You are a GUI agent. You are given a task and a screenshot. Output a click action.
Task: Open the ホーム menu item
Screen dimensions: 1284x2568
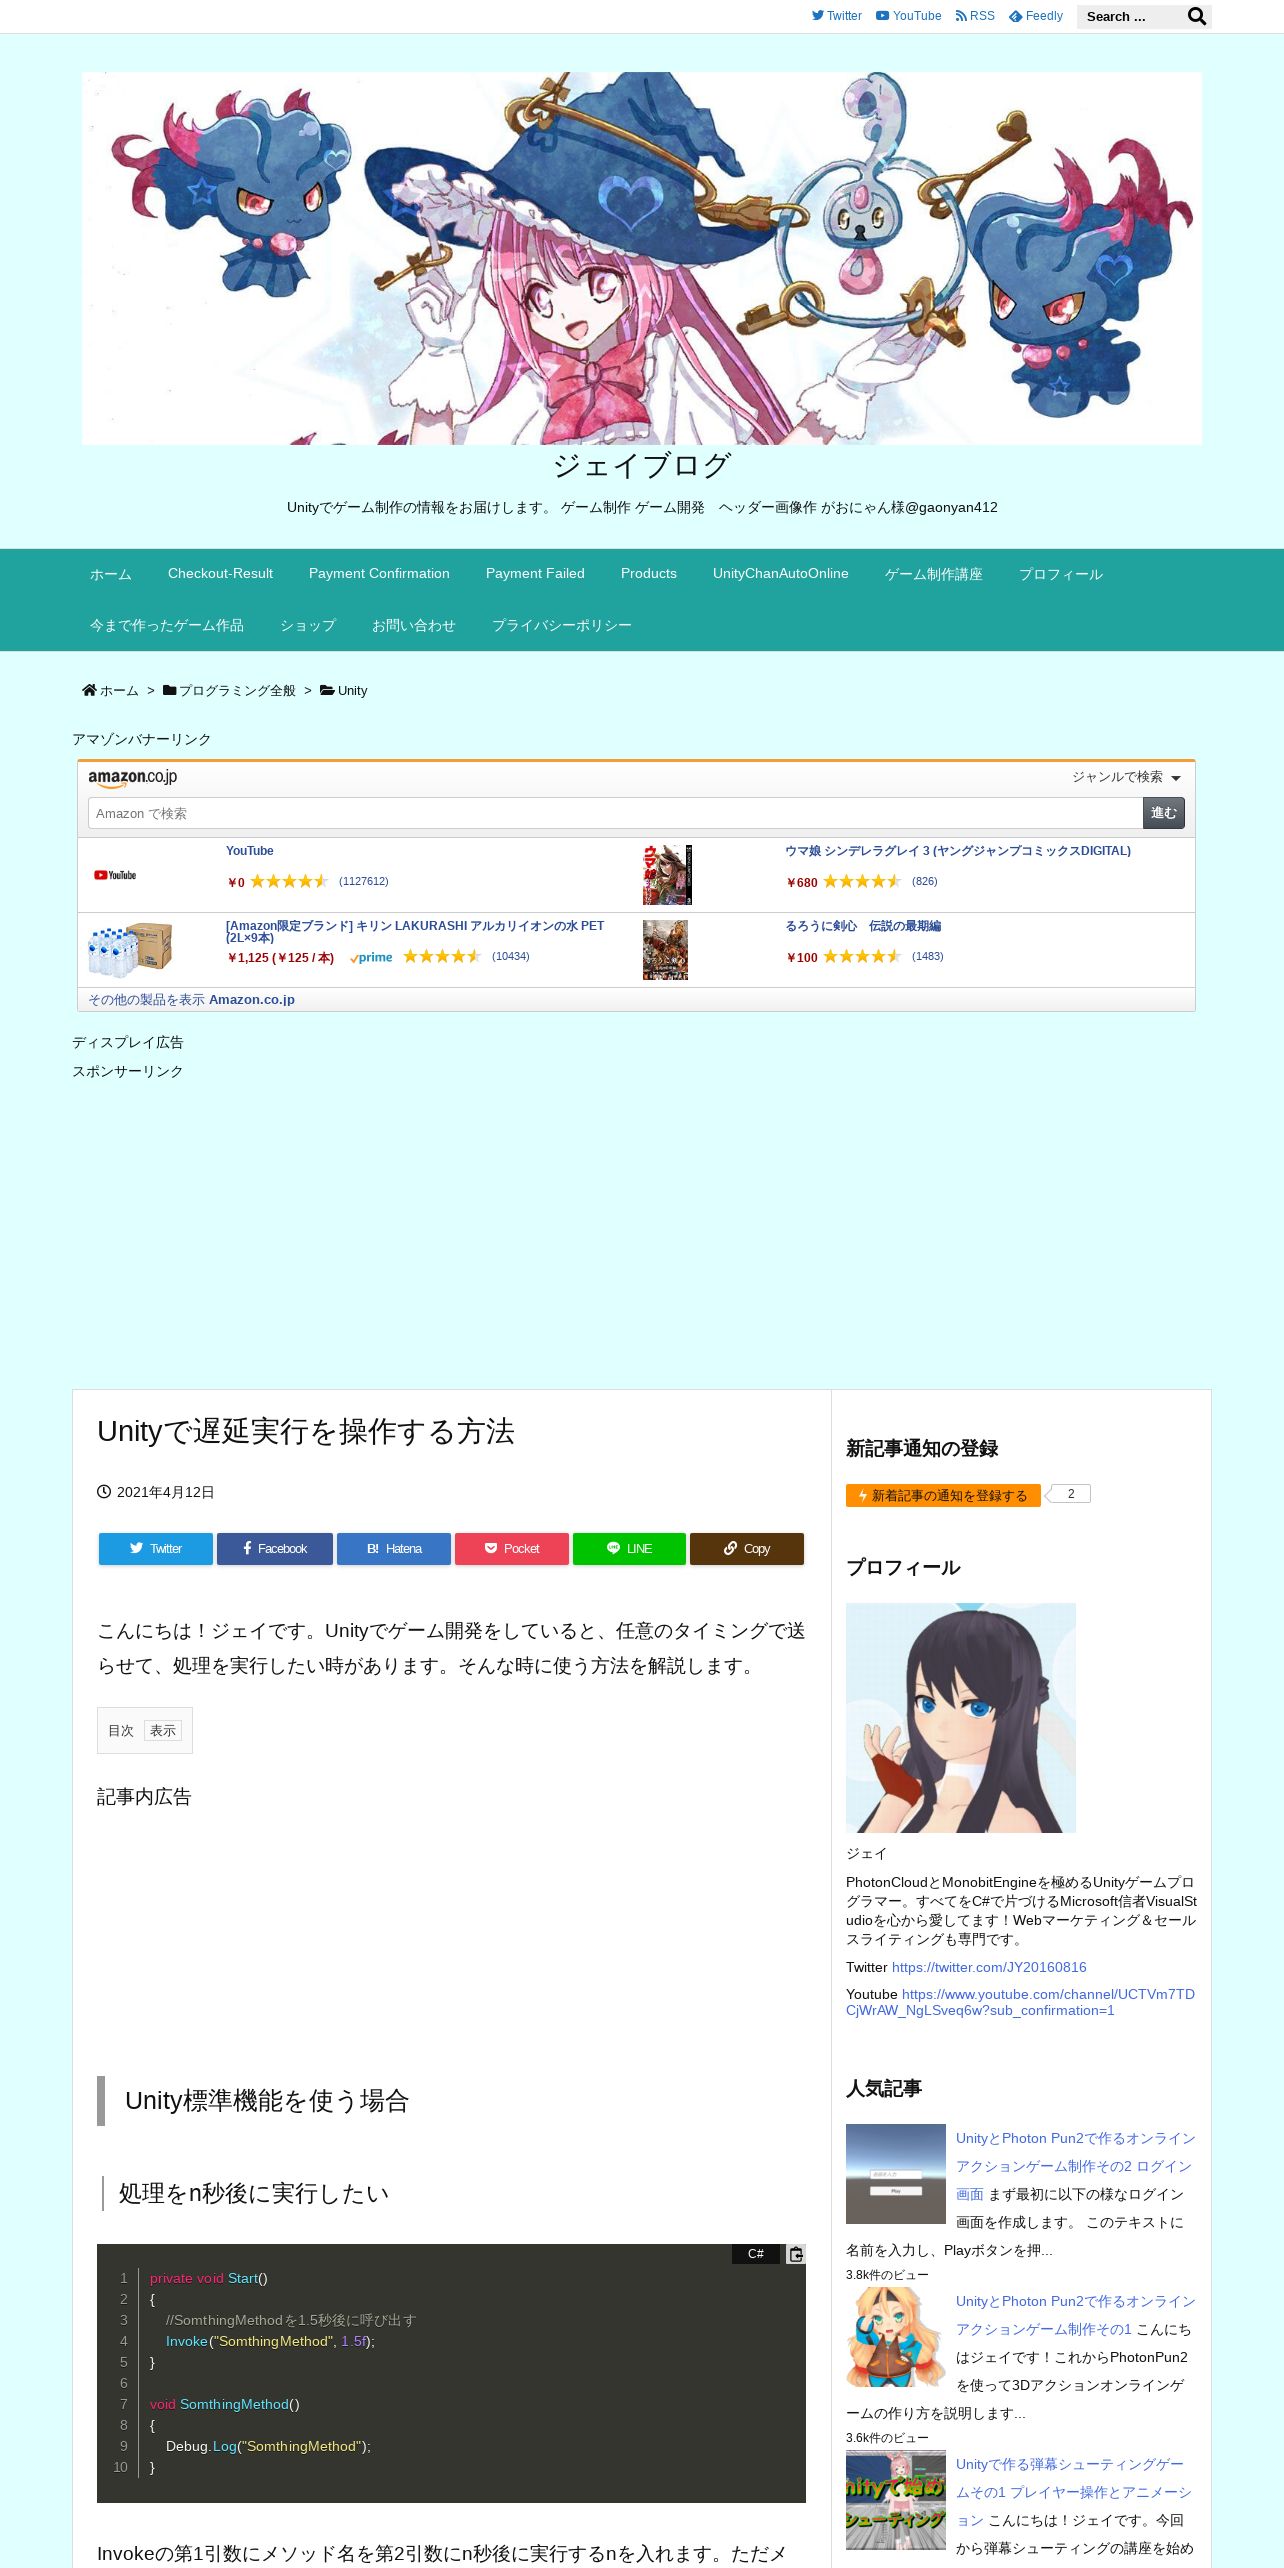click(x=111, y=574)
